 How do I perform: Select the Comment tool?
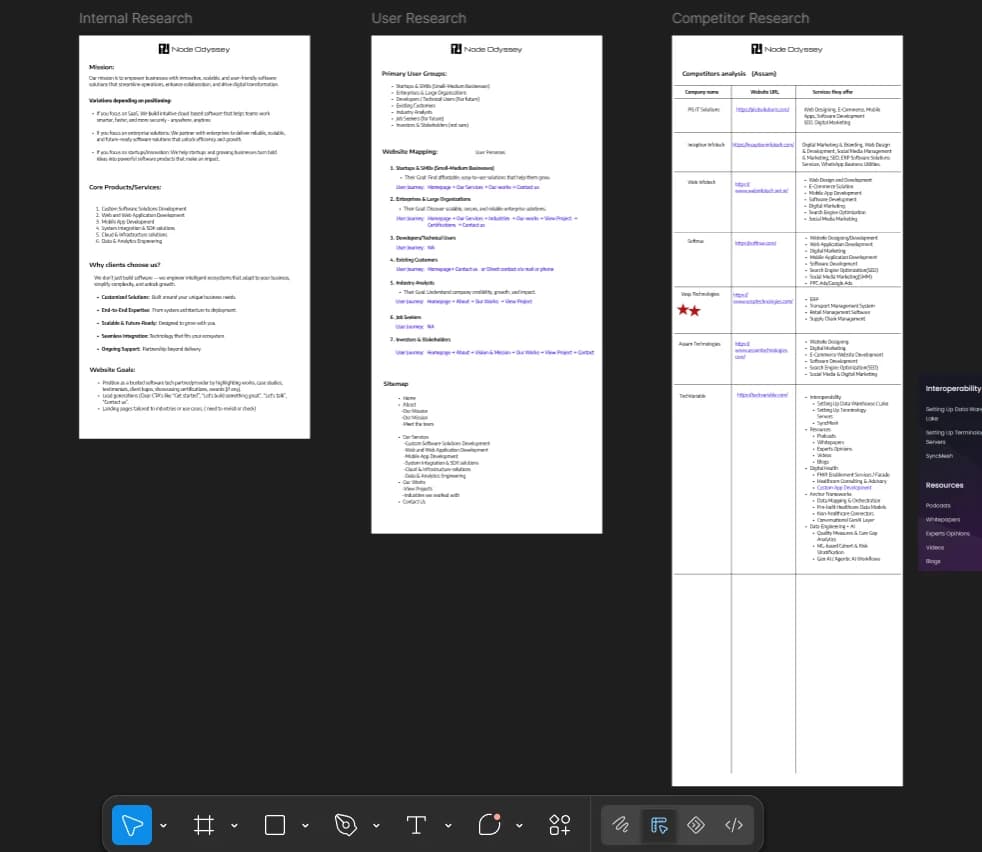pos(489,824)
